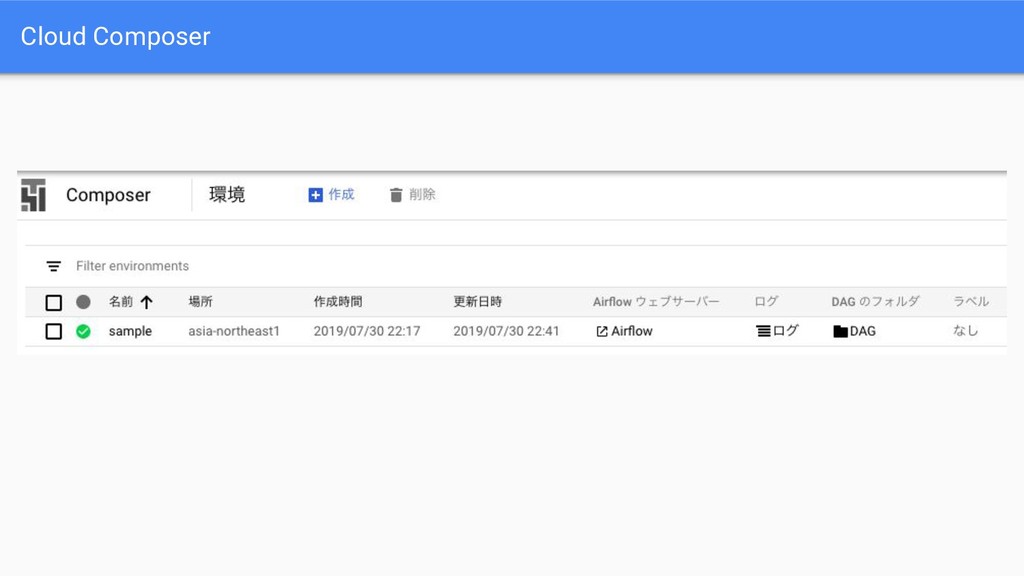Check the box for the sample environment
1024x576 pixels.
[54, 331]
